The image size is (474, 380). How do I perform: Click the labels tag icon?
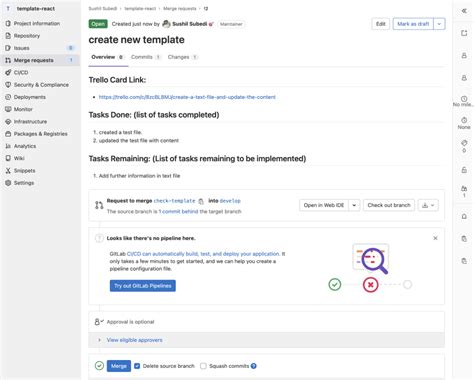pyautogui.click(x=464, y=143)
